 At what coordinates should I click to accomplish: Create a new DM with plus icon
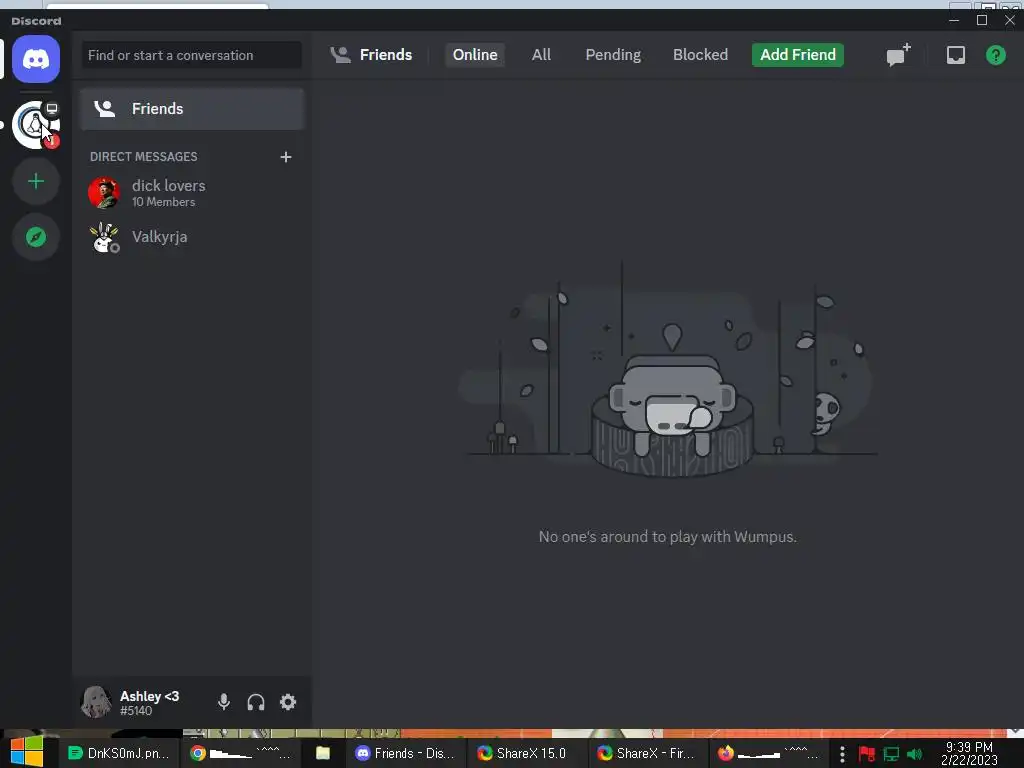285,157
